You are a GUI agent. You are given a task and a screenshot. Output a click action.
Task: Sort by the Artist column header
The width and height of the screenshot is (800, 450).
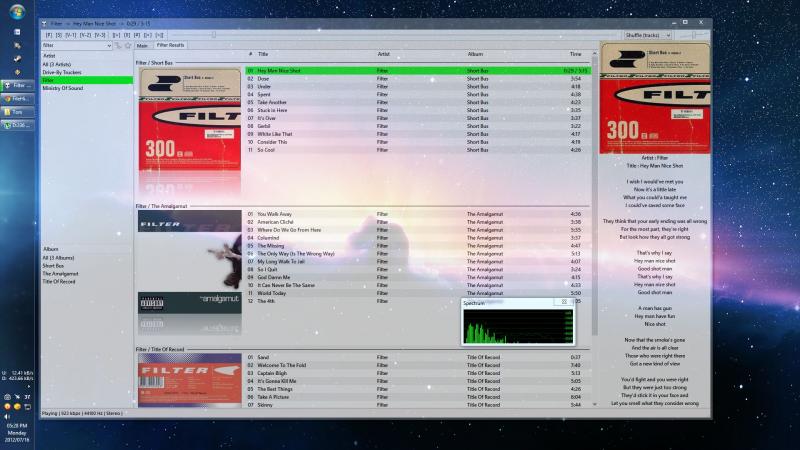click(383, 54)
